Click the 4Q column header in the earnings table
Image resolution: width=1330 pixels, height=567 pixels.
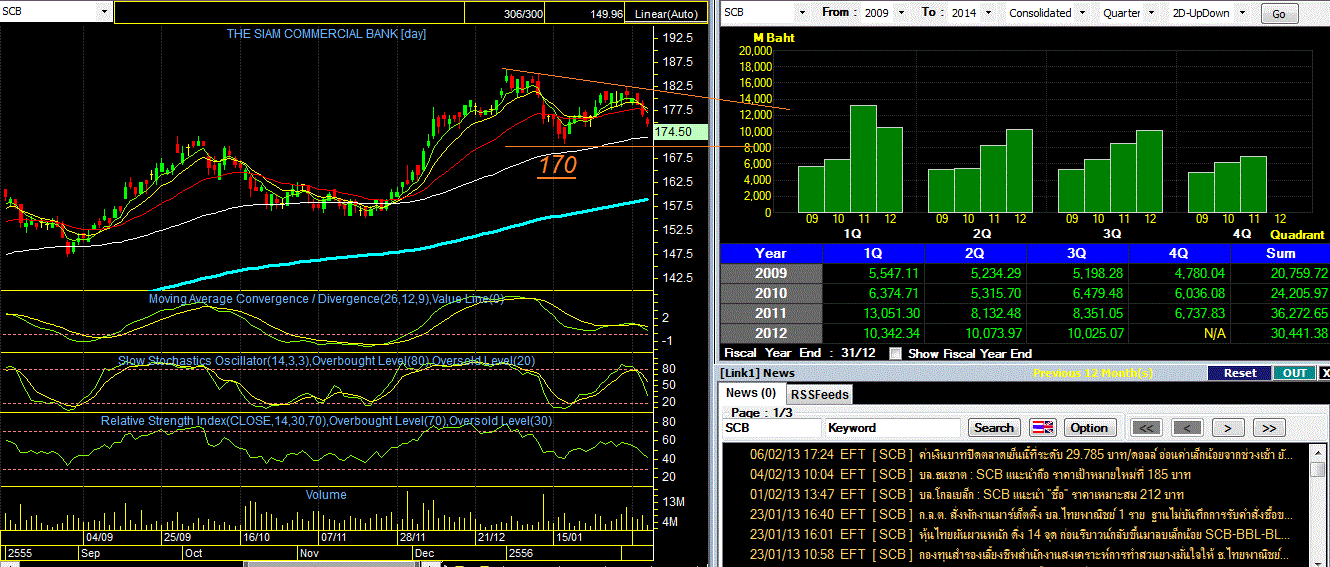[x=1180, y=253]
